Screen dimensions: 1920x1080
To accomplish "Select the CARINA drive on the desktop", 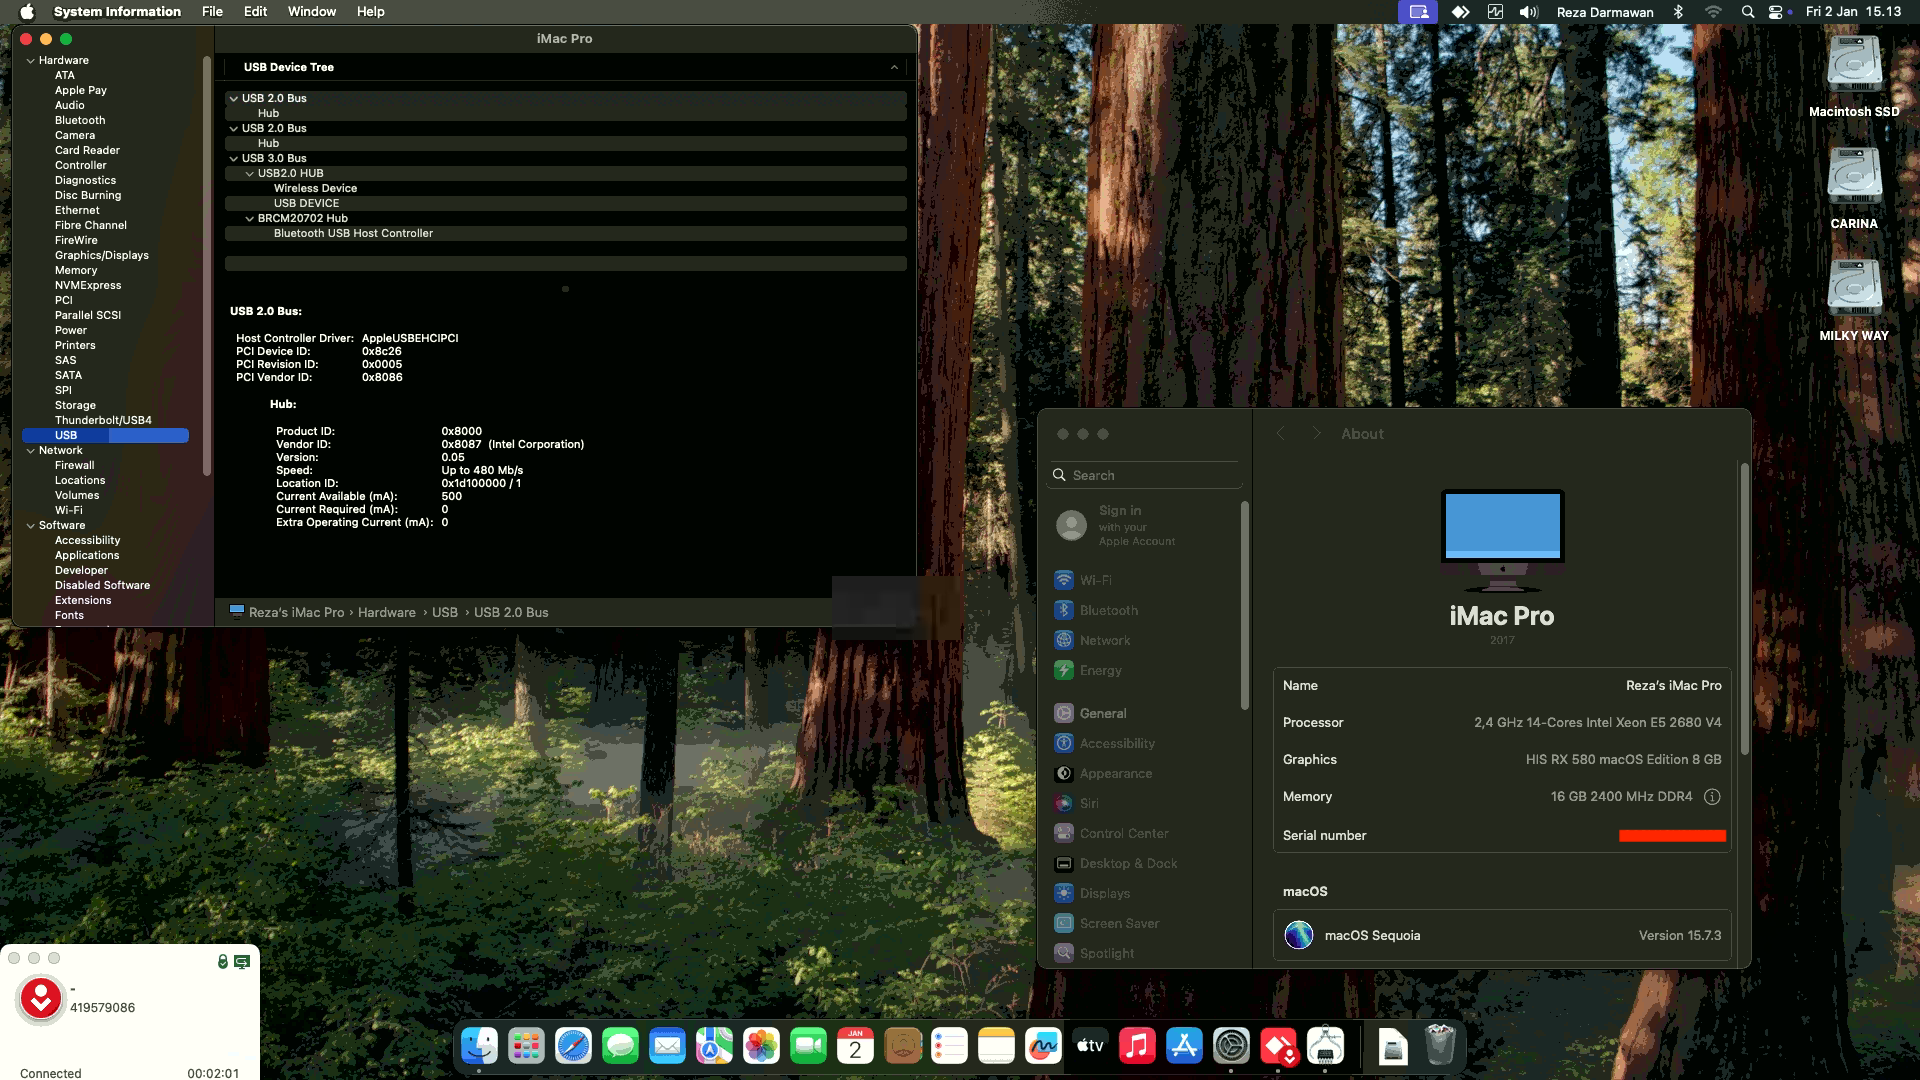I will [1854, 188].
